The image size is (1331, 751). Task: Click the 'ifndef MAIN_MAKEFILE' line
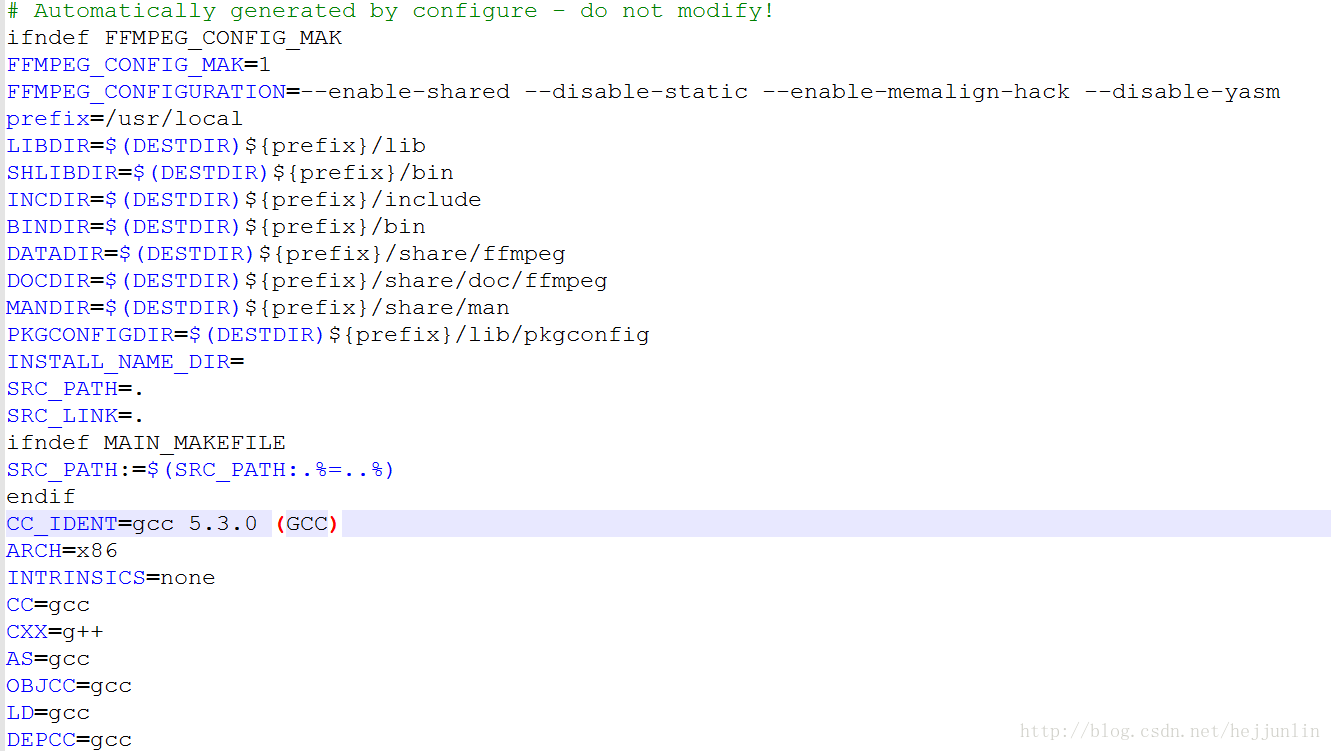coord(146,443)
